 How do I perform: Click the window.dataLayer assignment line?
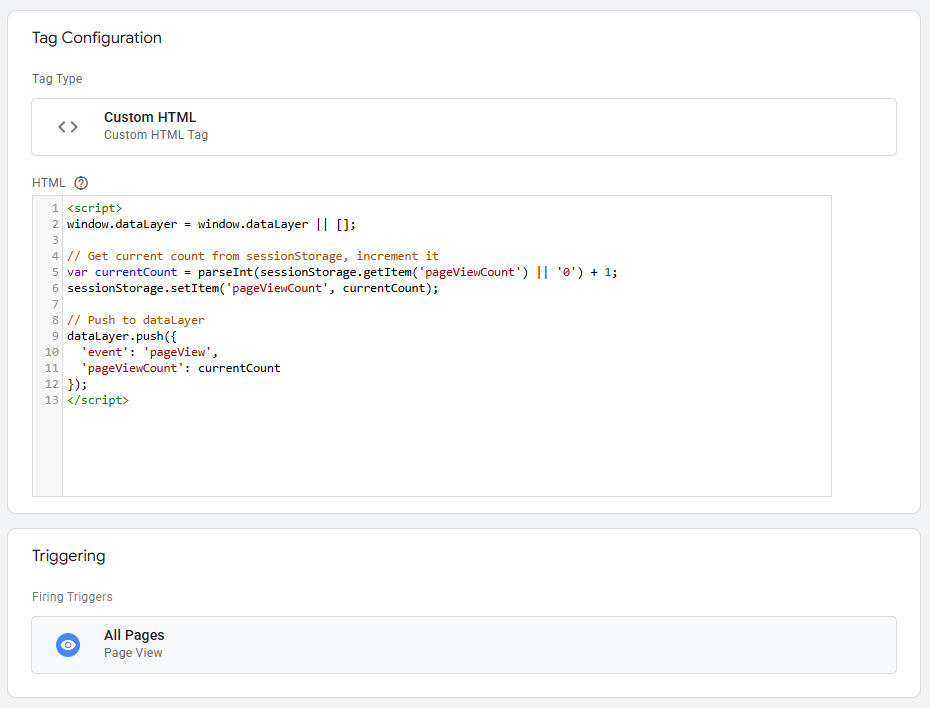pyautogui.click(x=211, y=224)
